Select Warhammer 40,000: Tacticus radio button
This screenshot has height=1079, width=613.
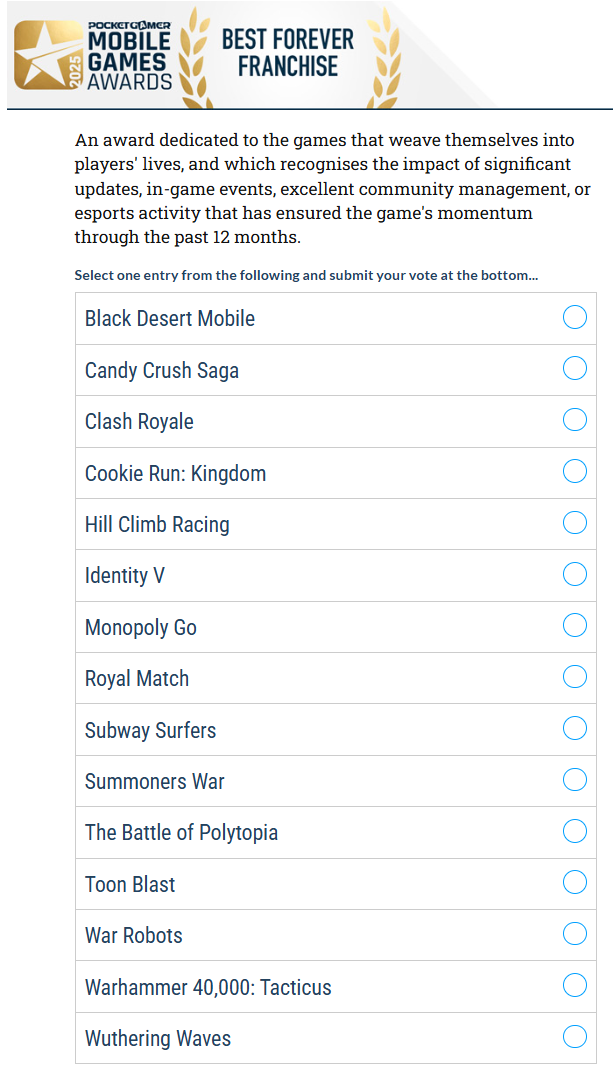[575, 986]
